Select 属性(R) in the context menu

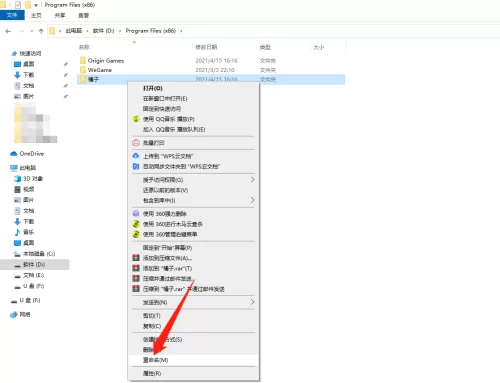[x=152, y=373]
